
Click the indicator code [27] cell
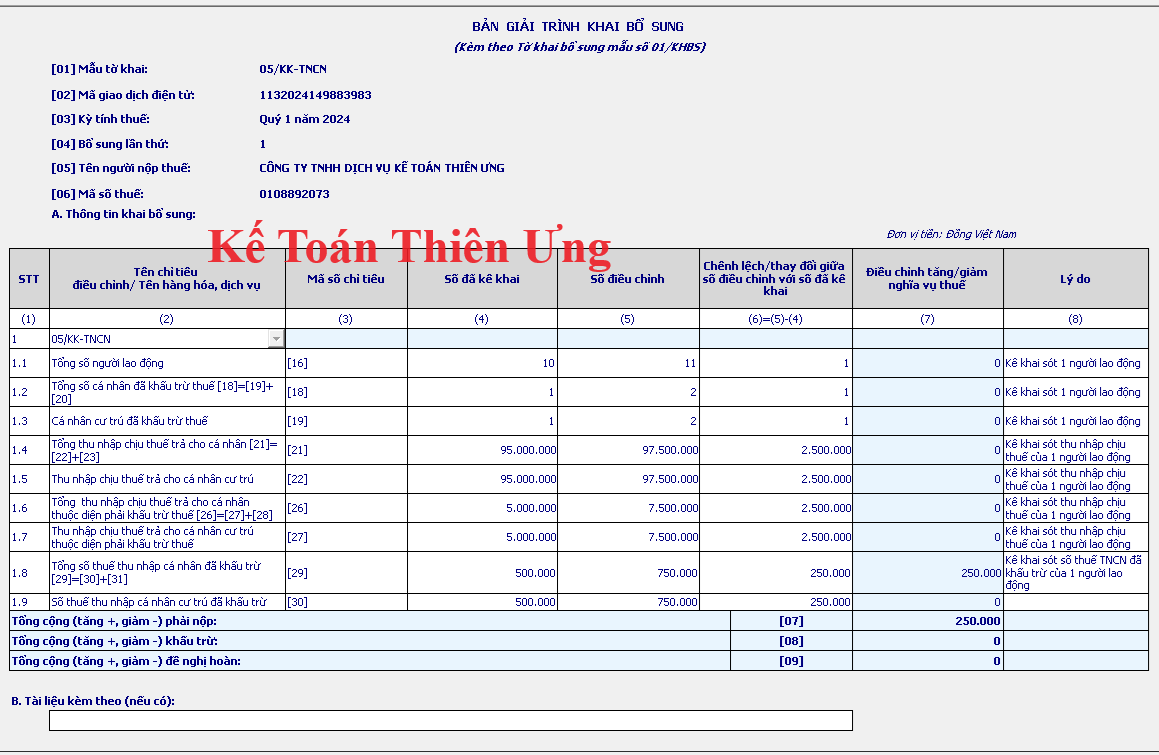346,537
